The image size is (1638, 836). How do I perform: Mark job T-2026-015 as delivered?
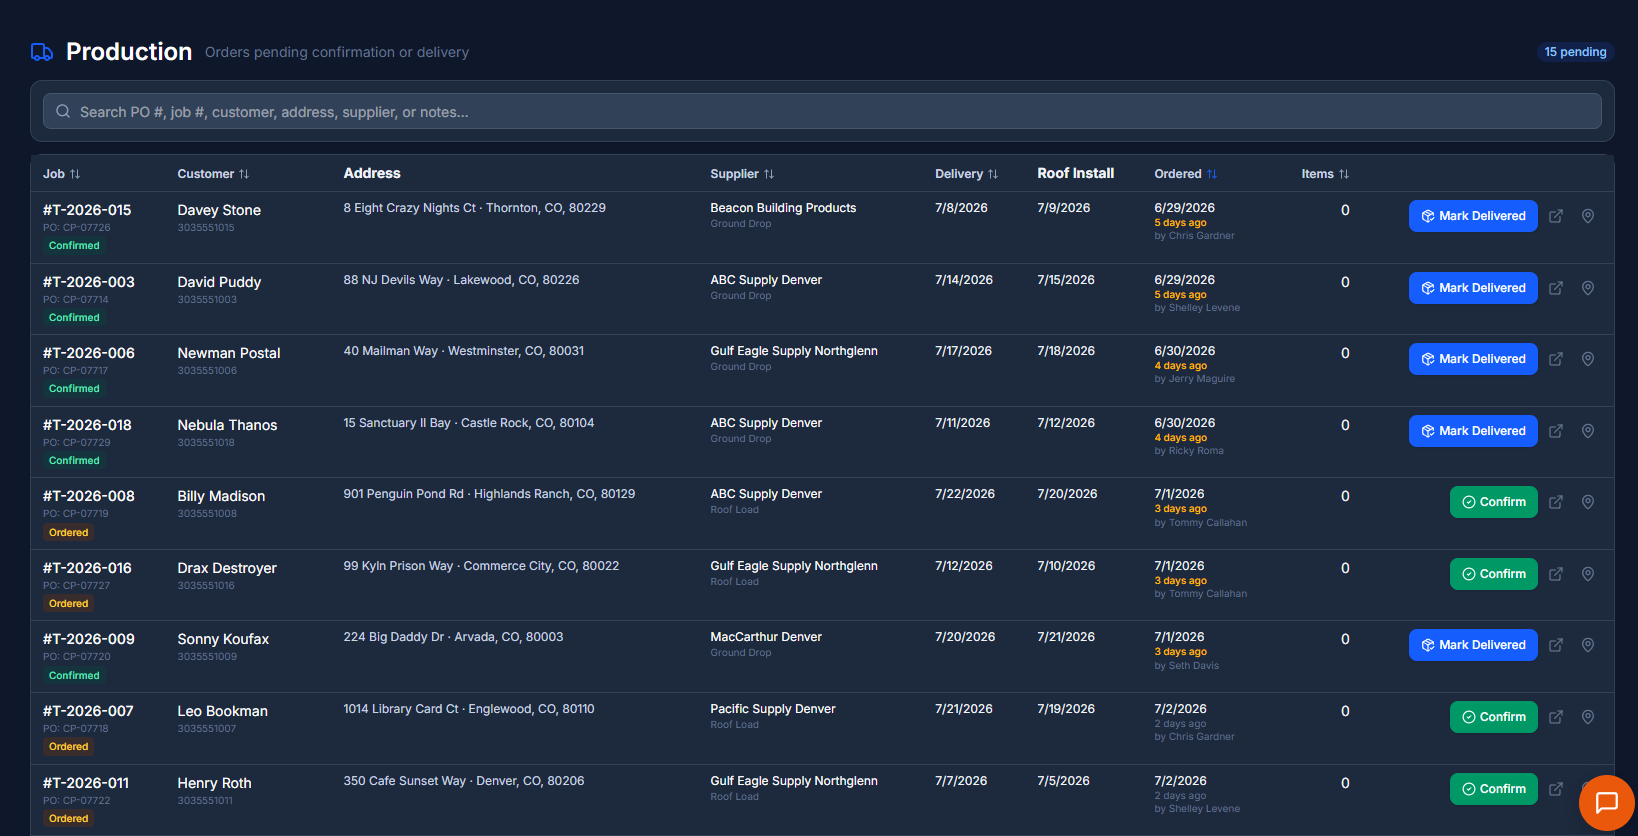click(x=1473, y=216)
